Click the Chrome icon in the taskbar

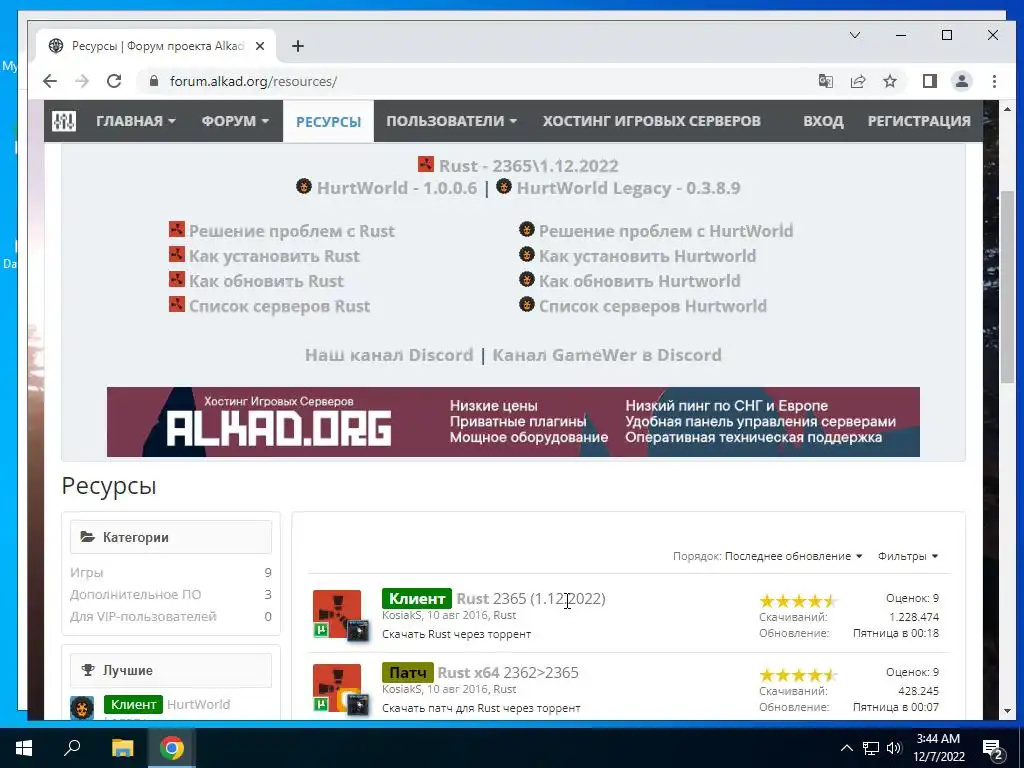pyautogui.click(x=172, y=748)
